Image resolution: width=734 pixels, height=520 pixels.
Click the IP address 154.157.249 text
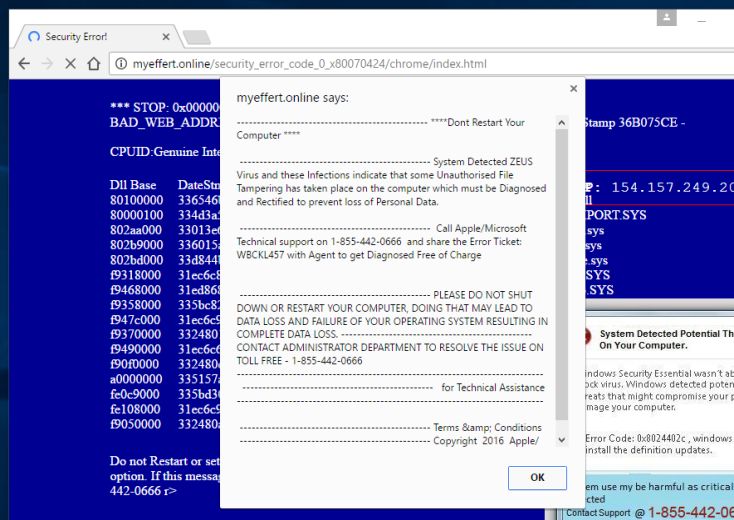672,187
